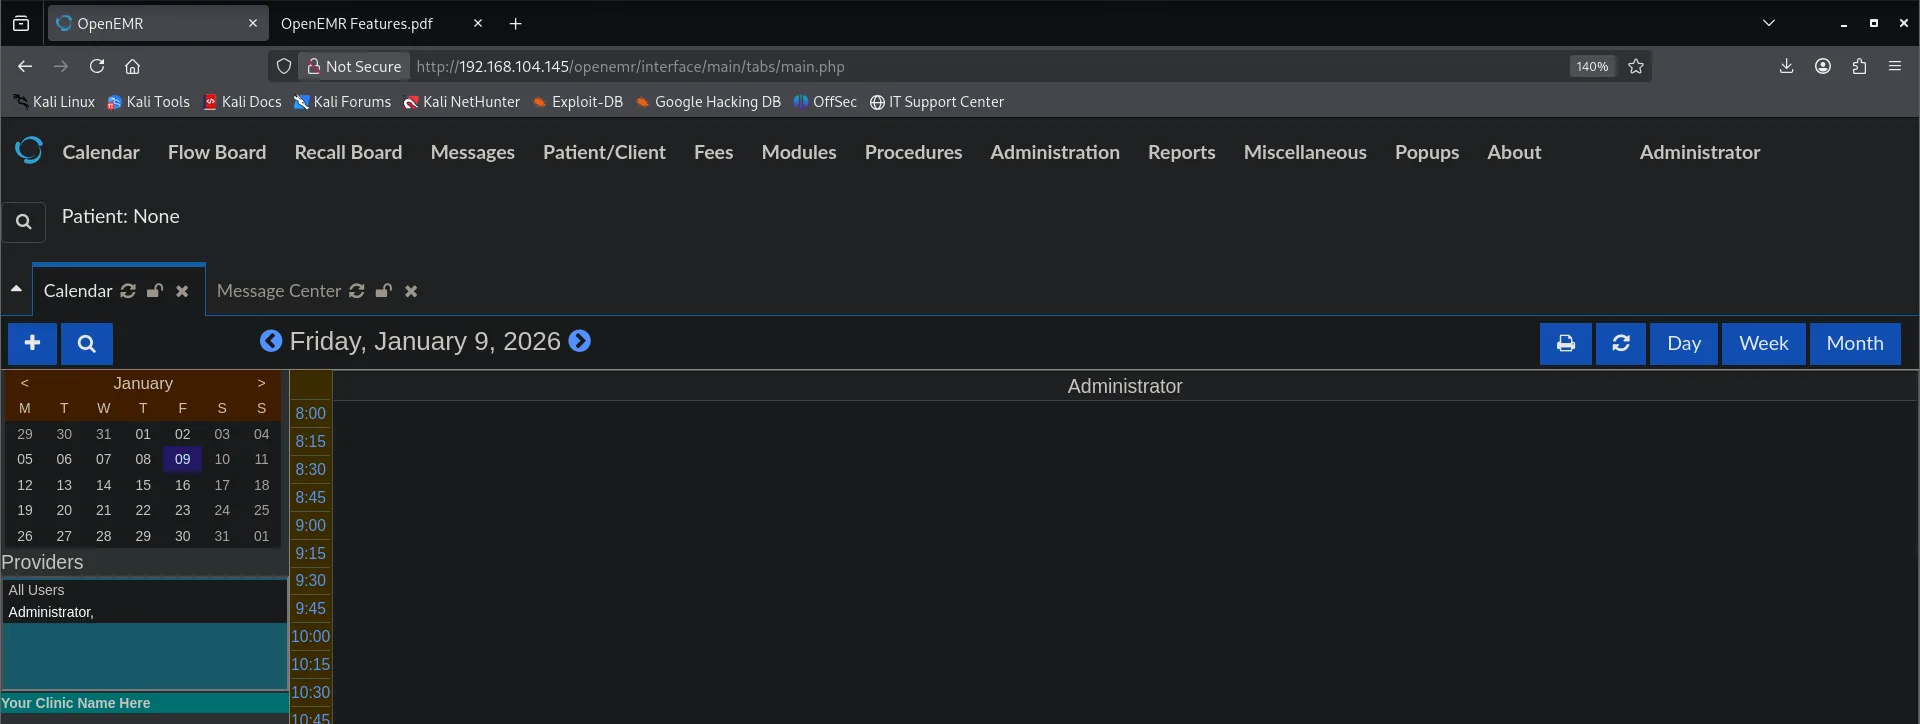Viewport: 1920px width, 724px height.
Task: Close the Calendar tab
Action: coord(182,291)
